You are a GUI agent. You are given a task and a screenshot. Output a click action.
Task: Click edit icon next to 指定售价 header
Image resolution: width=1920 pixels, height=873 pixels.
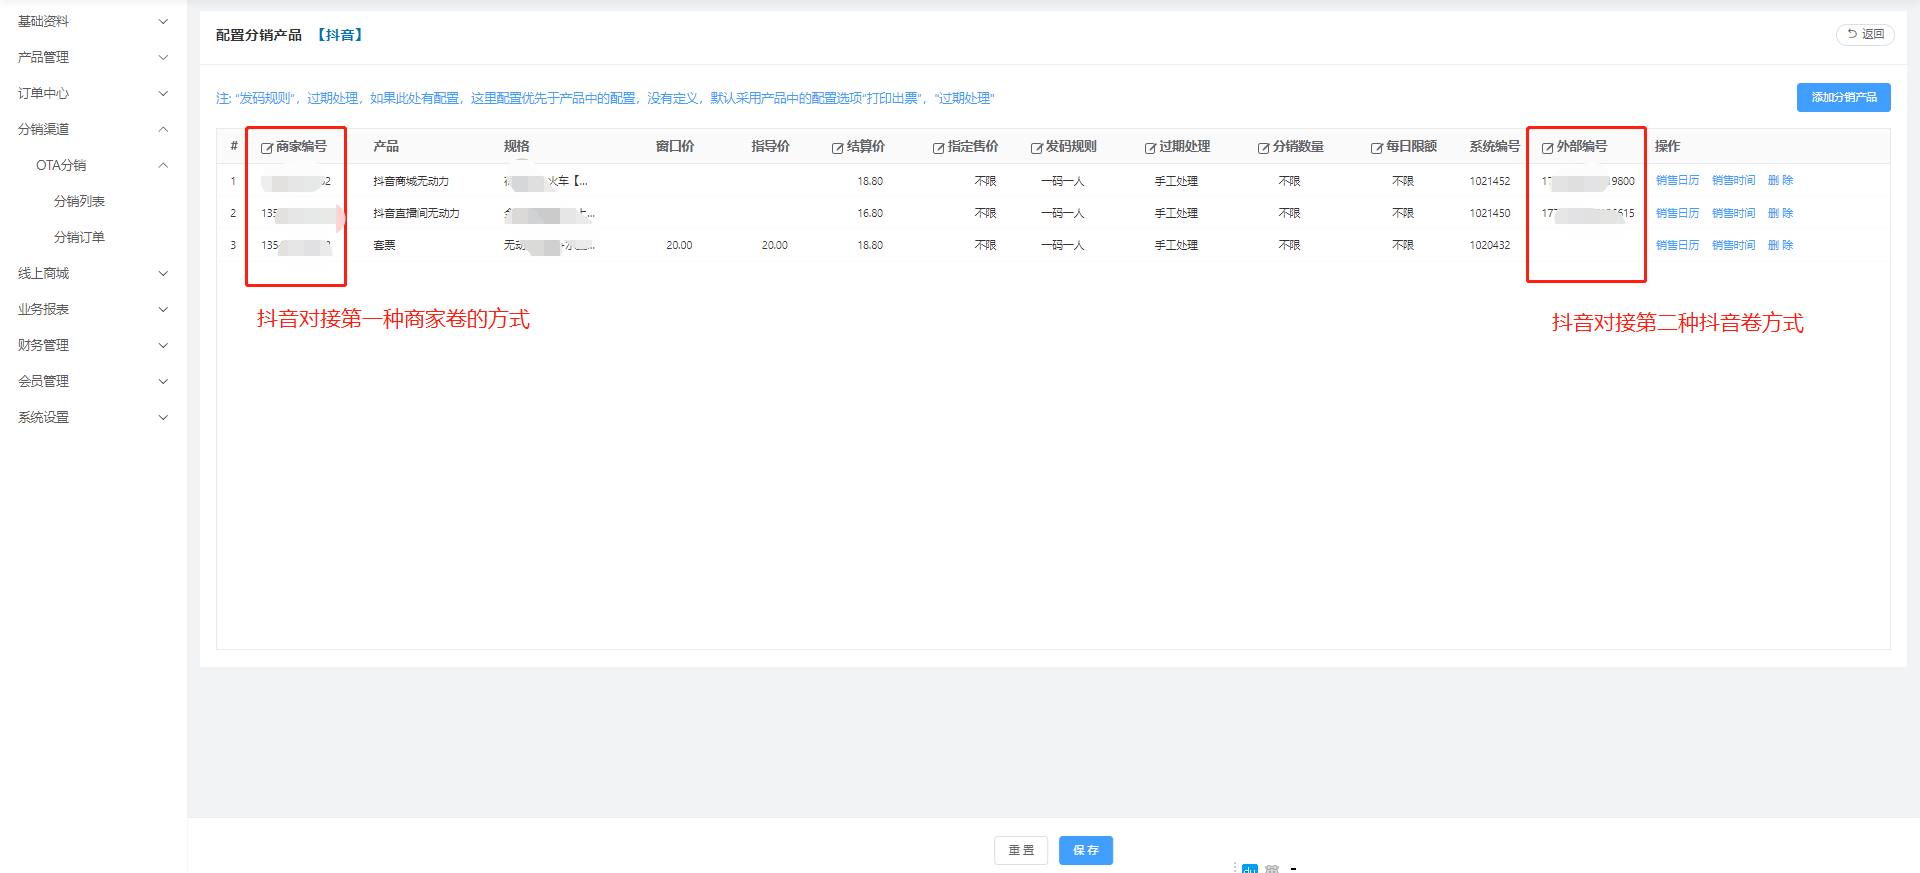(938, 148)
